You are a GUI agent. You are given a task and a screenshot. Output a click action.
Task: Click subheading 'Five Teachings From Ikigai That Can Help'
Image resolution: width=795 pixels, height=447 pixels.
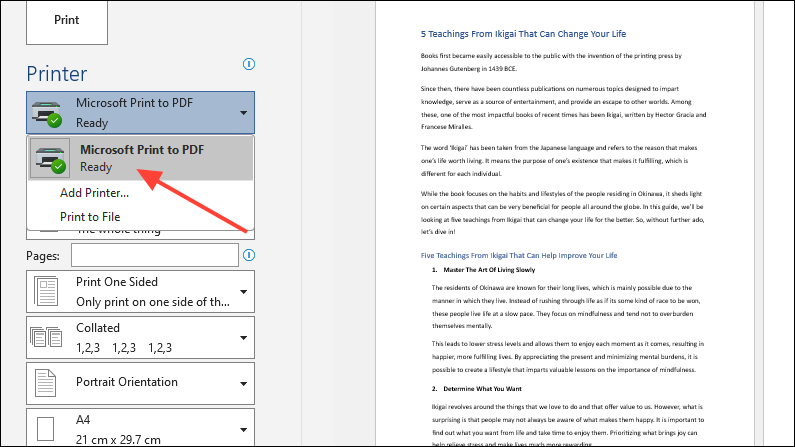[x=519, y=255]
